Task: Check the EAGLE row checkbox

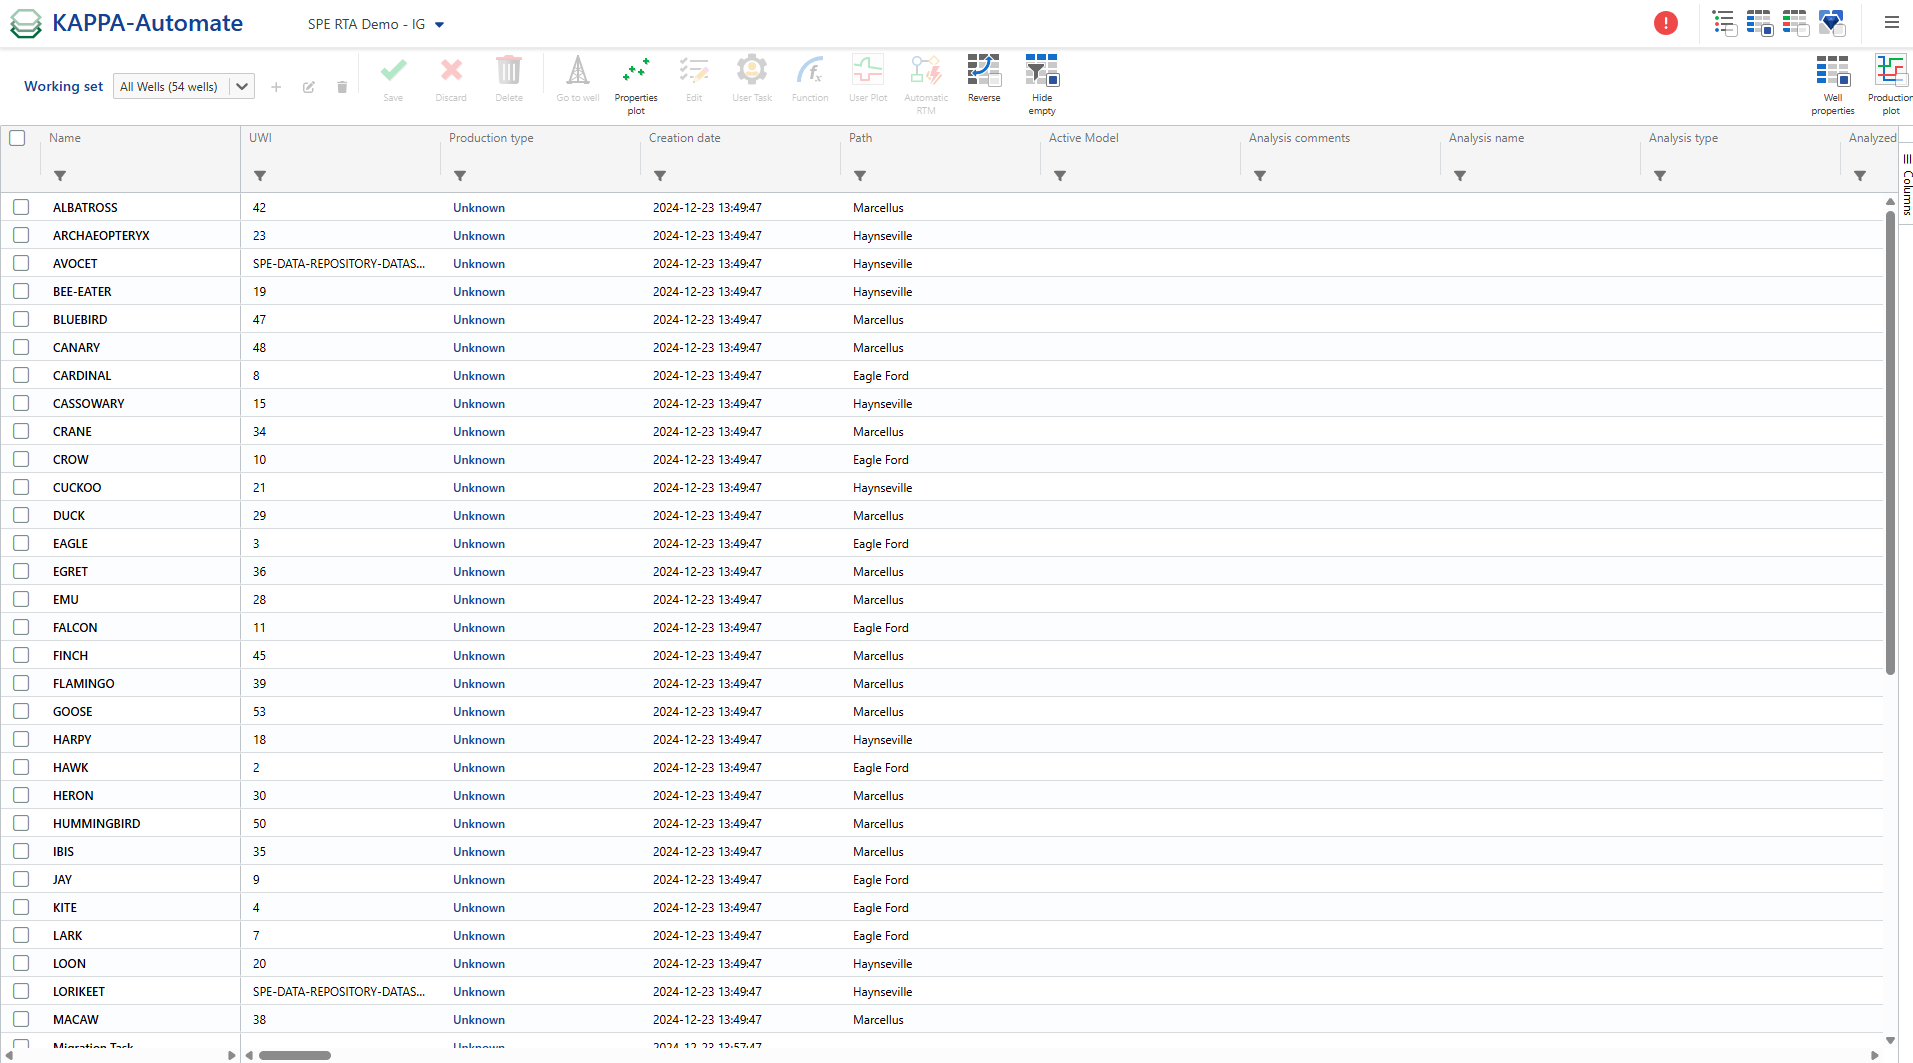Action: 21,543
